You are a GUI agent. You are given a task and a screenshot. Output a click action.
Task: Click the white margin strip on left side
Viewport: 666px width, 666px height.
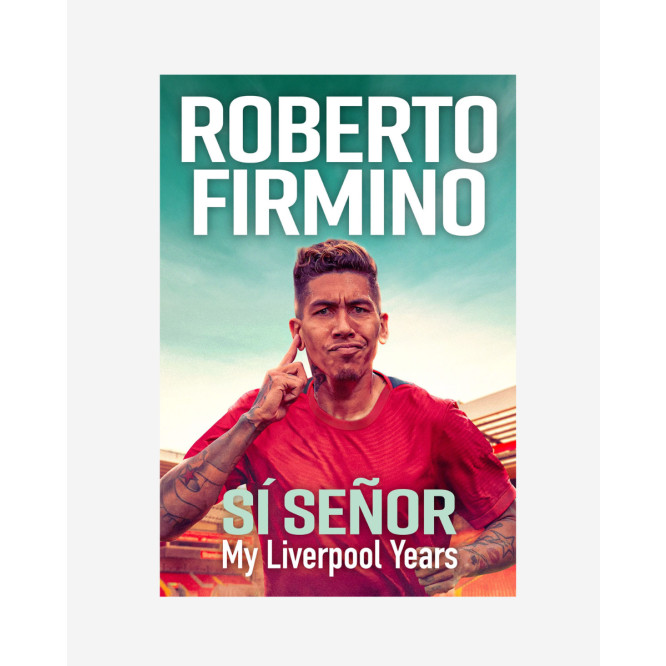pos(34,333)
